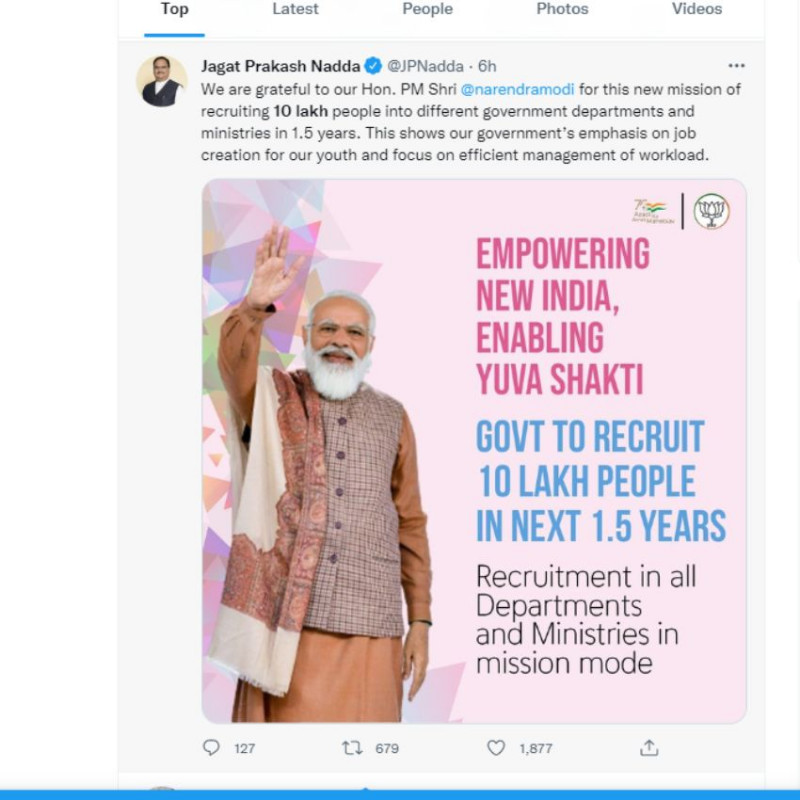Viewport: 800px width, 800px height.
Task: Click the 127 replies count
Action: point(244,748)
